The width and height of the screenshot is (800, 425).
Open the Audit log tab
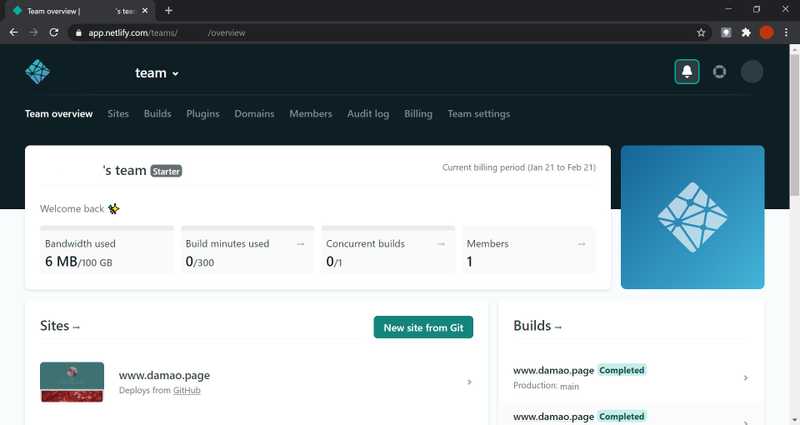coord(368,114)
